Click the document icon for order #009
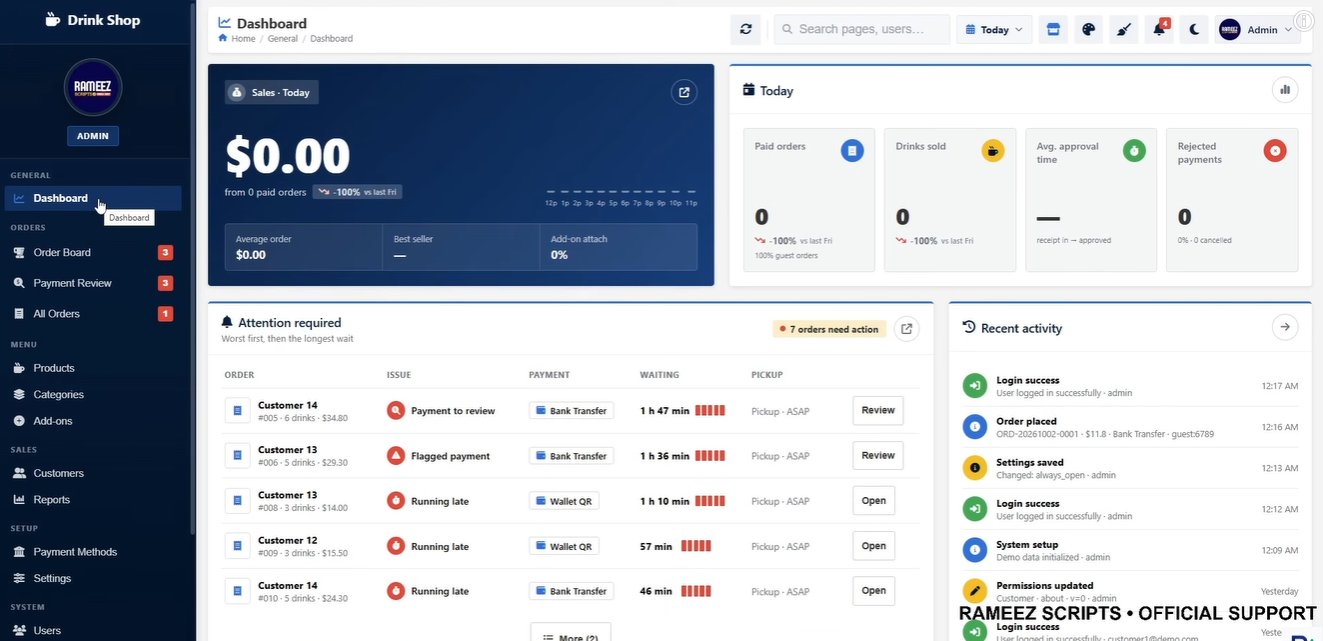The height and width of the screenshot is (641, 1323). click(x=237, y=546)
